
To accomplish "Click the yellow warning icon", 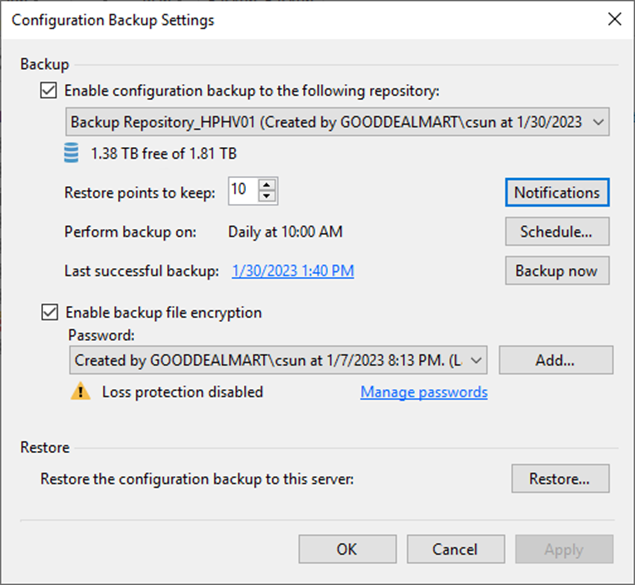I will coord(80,392).
